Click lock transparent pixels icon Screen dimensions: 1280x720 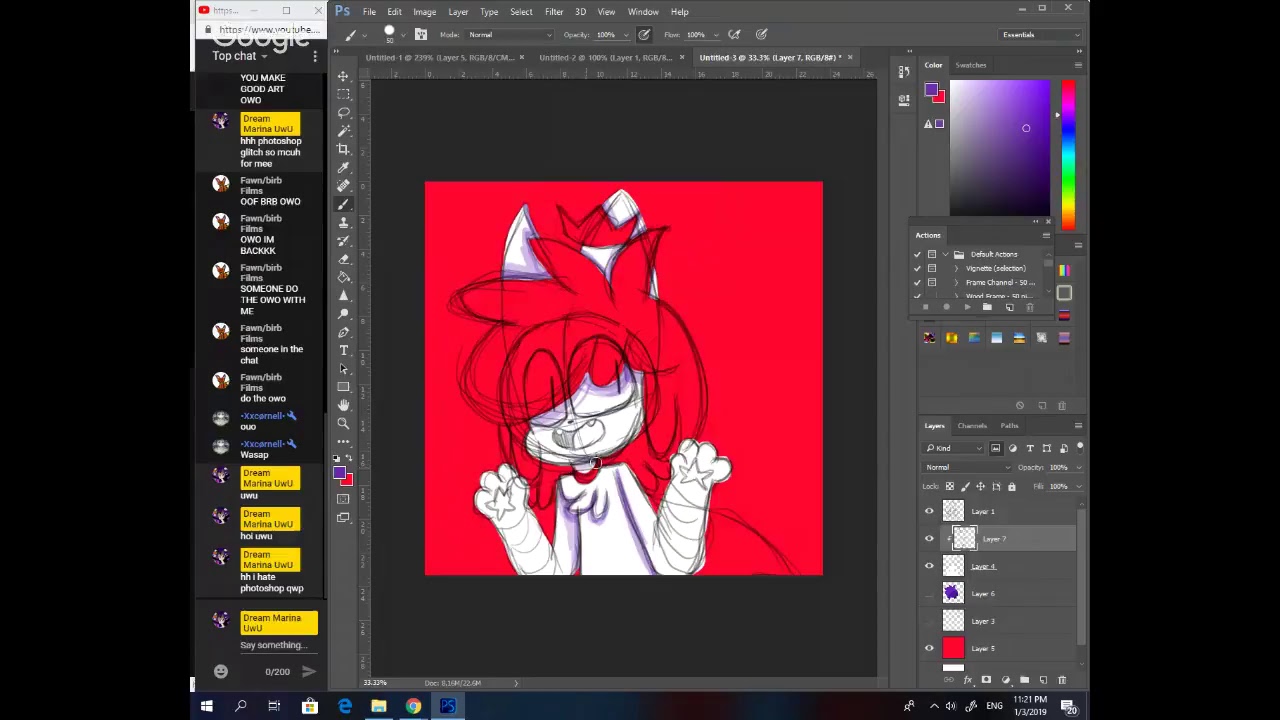pos(950,487)
